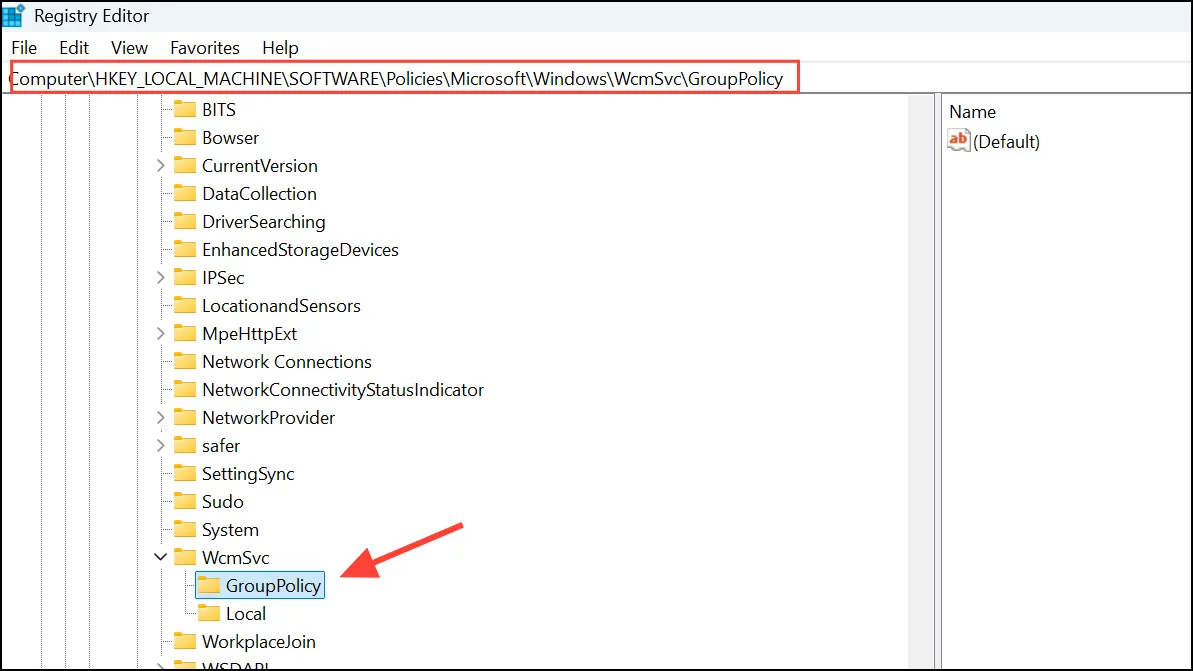Select the DataCollection folder icon
The image size is (1193, 671).
[x=185, y=193]
